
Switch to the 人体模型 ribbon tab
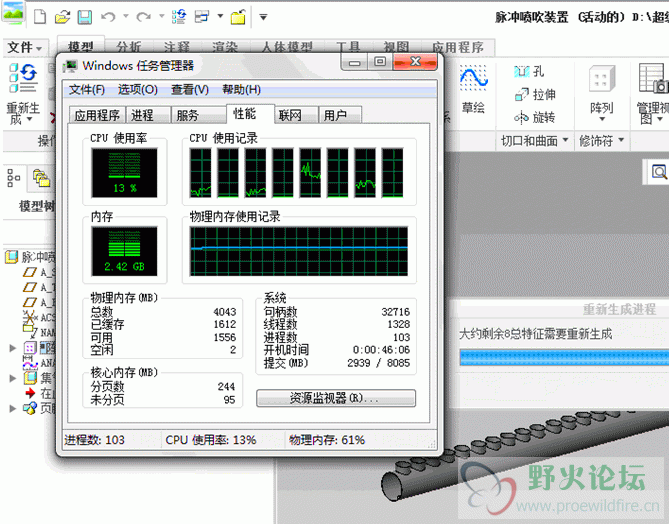[x=287, y=47]
